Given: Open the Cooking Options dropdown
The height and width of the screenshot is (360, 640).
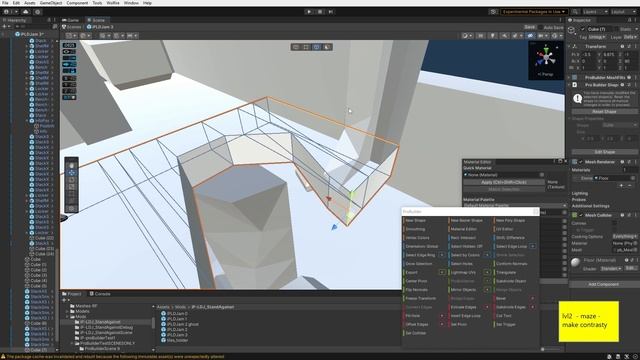Looking at the screenshot, I should pyautogui.click(x=624, y=237).
